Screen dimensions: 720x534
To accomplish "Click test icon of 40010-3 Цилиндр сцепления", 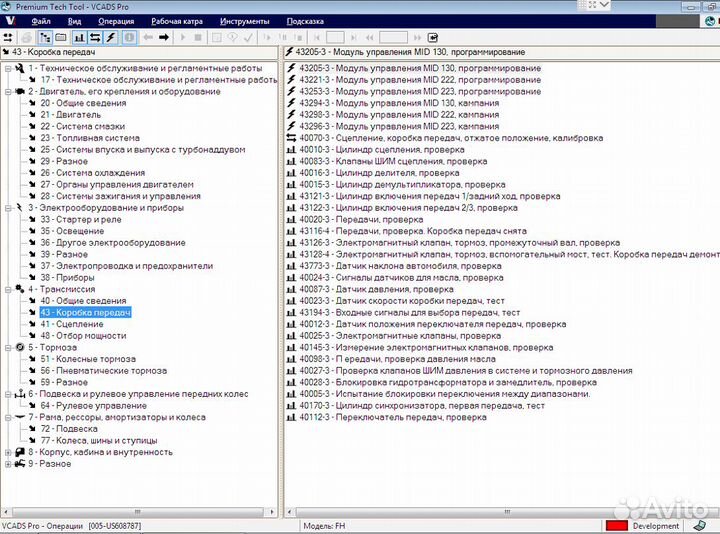I will (291, 150).
